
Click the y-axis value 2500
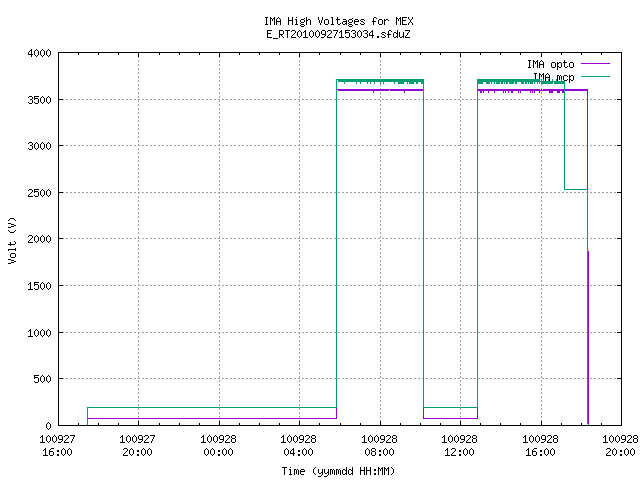point(39,193)
